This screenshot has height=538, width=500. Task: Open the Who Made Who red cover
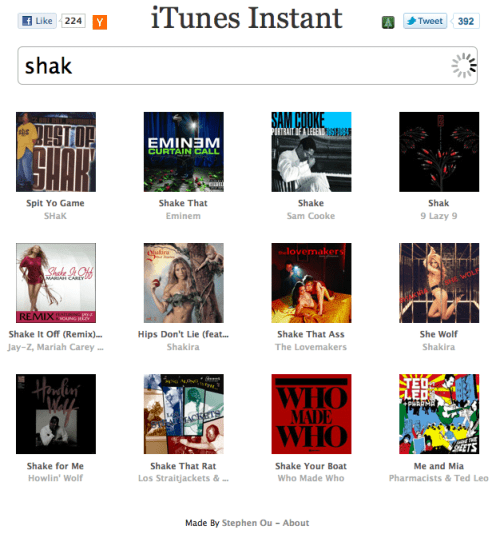click(x=311, y=414)
